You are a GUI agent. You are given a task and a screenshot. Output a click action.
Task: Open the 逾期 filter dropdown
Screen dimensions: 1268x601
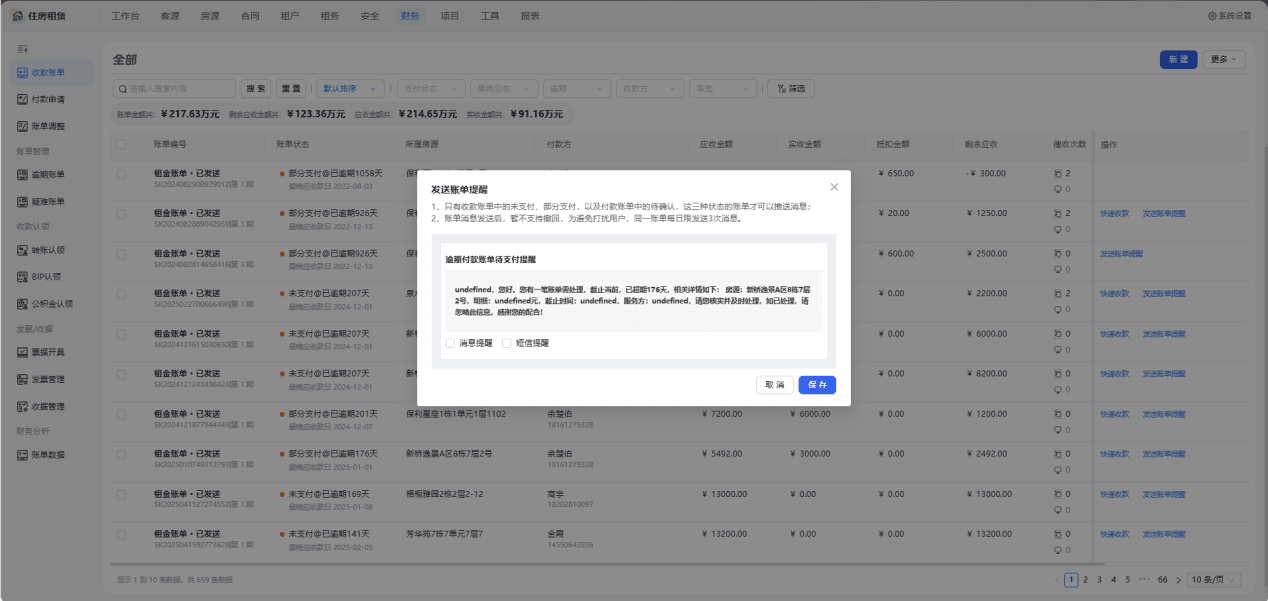point(577,88)
